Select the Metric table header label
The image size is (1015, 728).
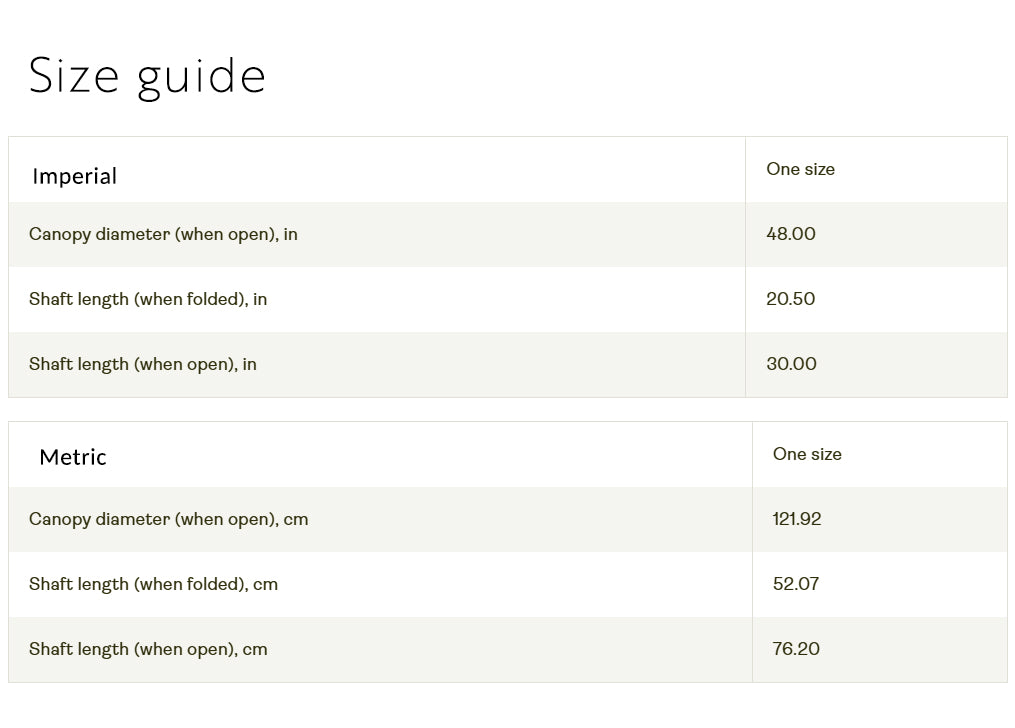(x=73, y=457)
